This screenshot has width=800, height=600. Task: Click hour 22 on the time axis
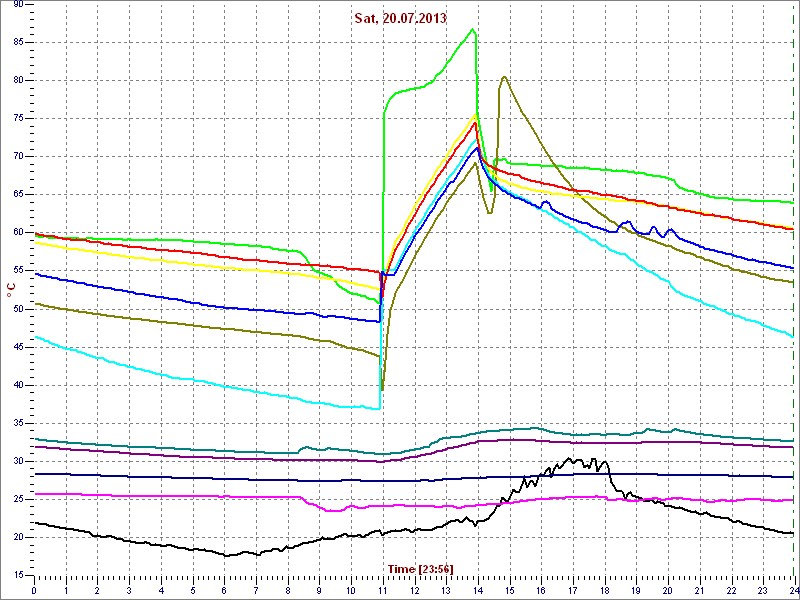pyautogui.click(x=731, y=590)
